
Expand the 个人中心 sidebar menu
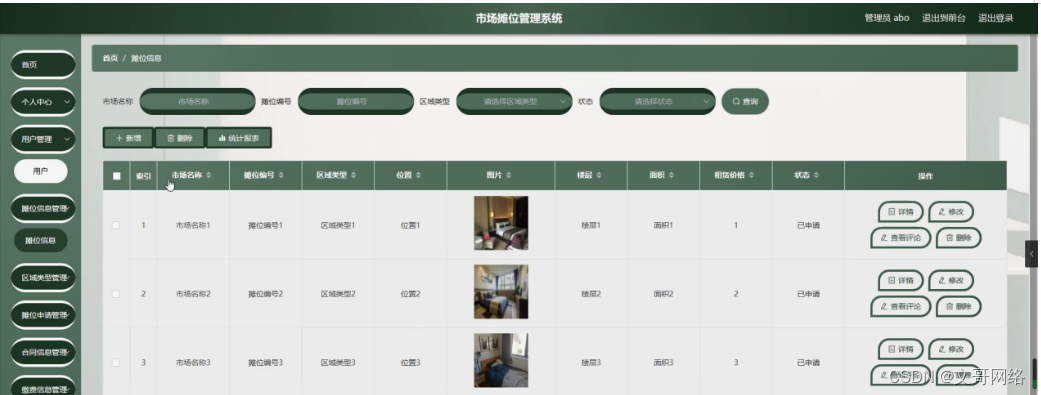coord(43,102)
